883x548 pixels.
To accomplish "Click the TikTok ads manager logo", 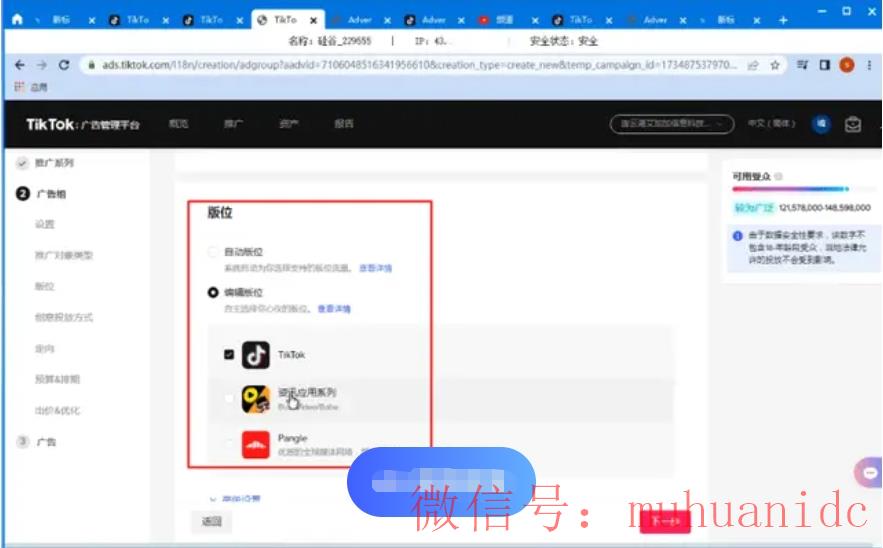I will (x=83, y=124).
